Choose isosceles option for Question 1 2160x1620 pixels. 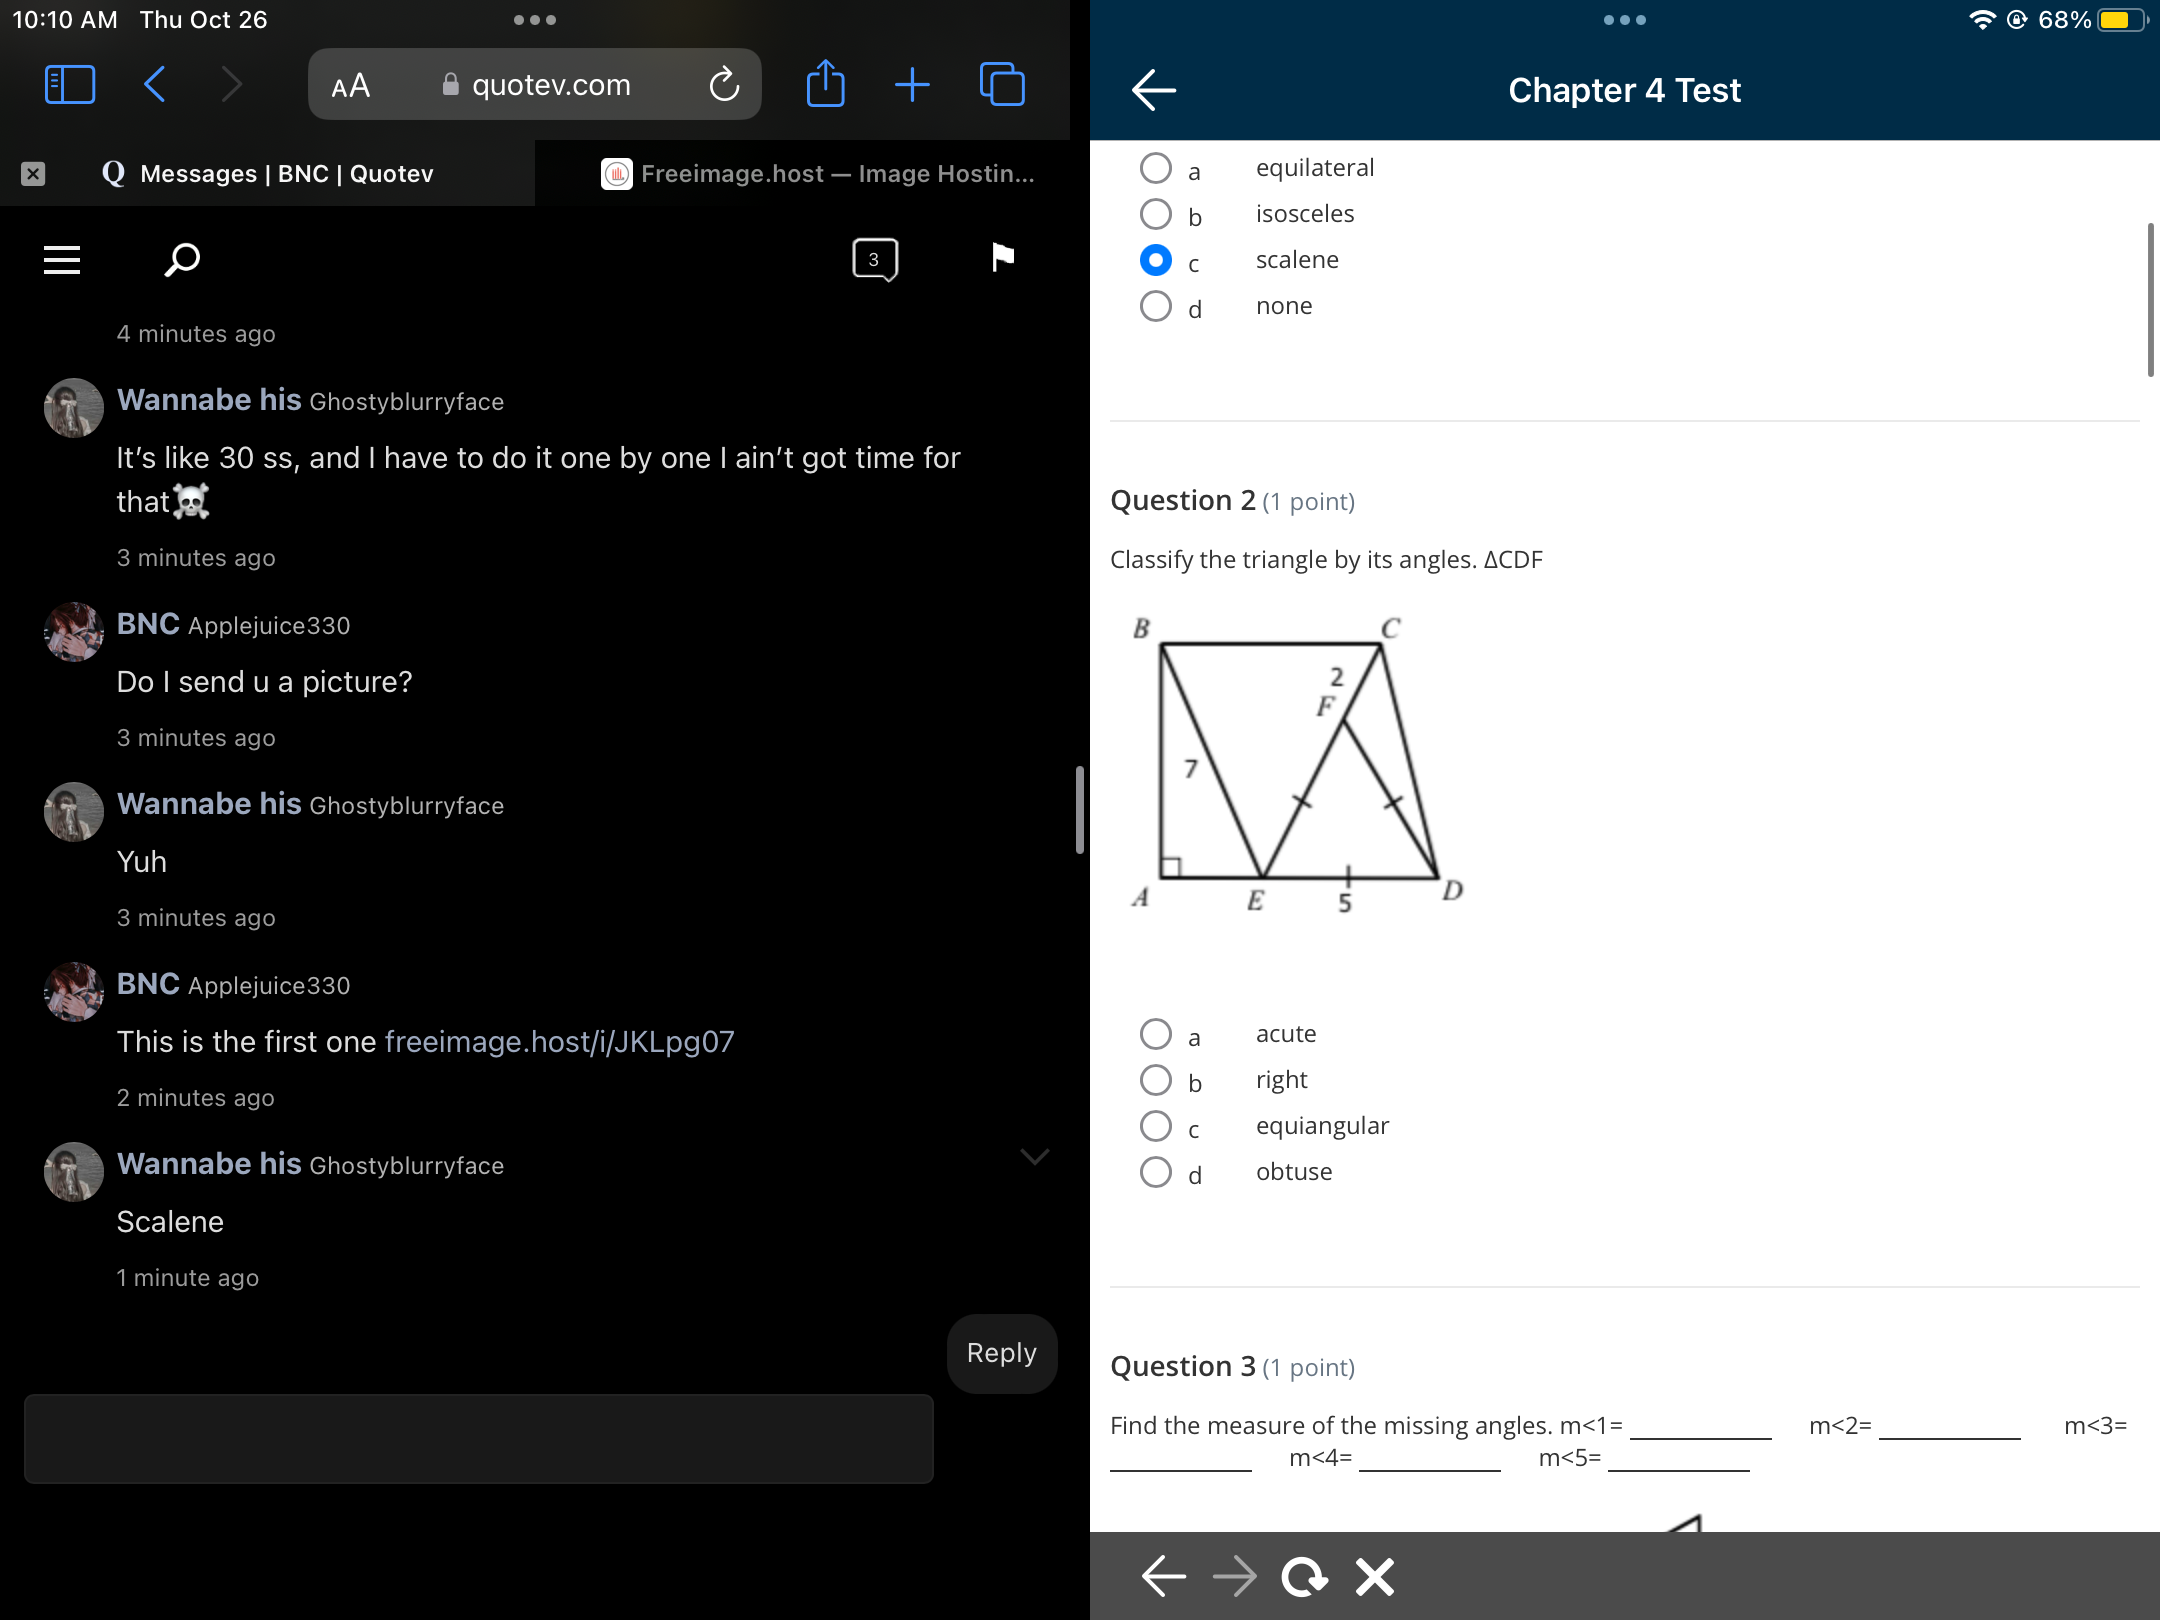(x=1156, y=214)
